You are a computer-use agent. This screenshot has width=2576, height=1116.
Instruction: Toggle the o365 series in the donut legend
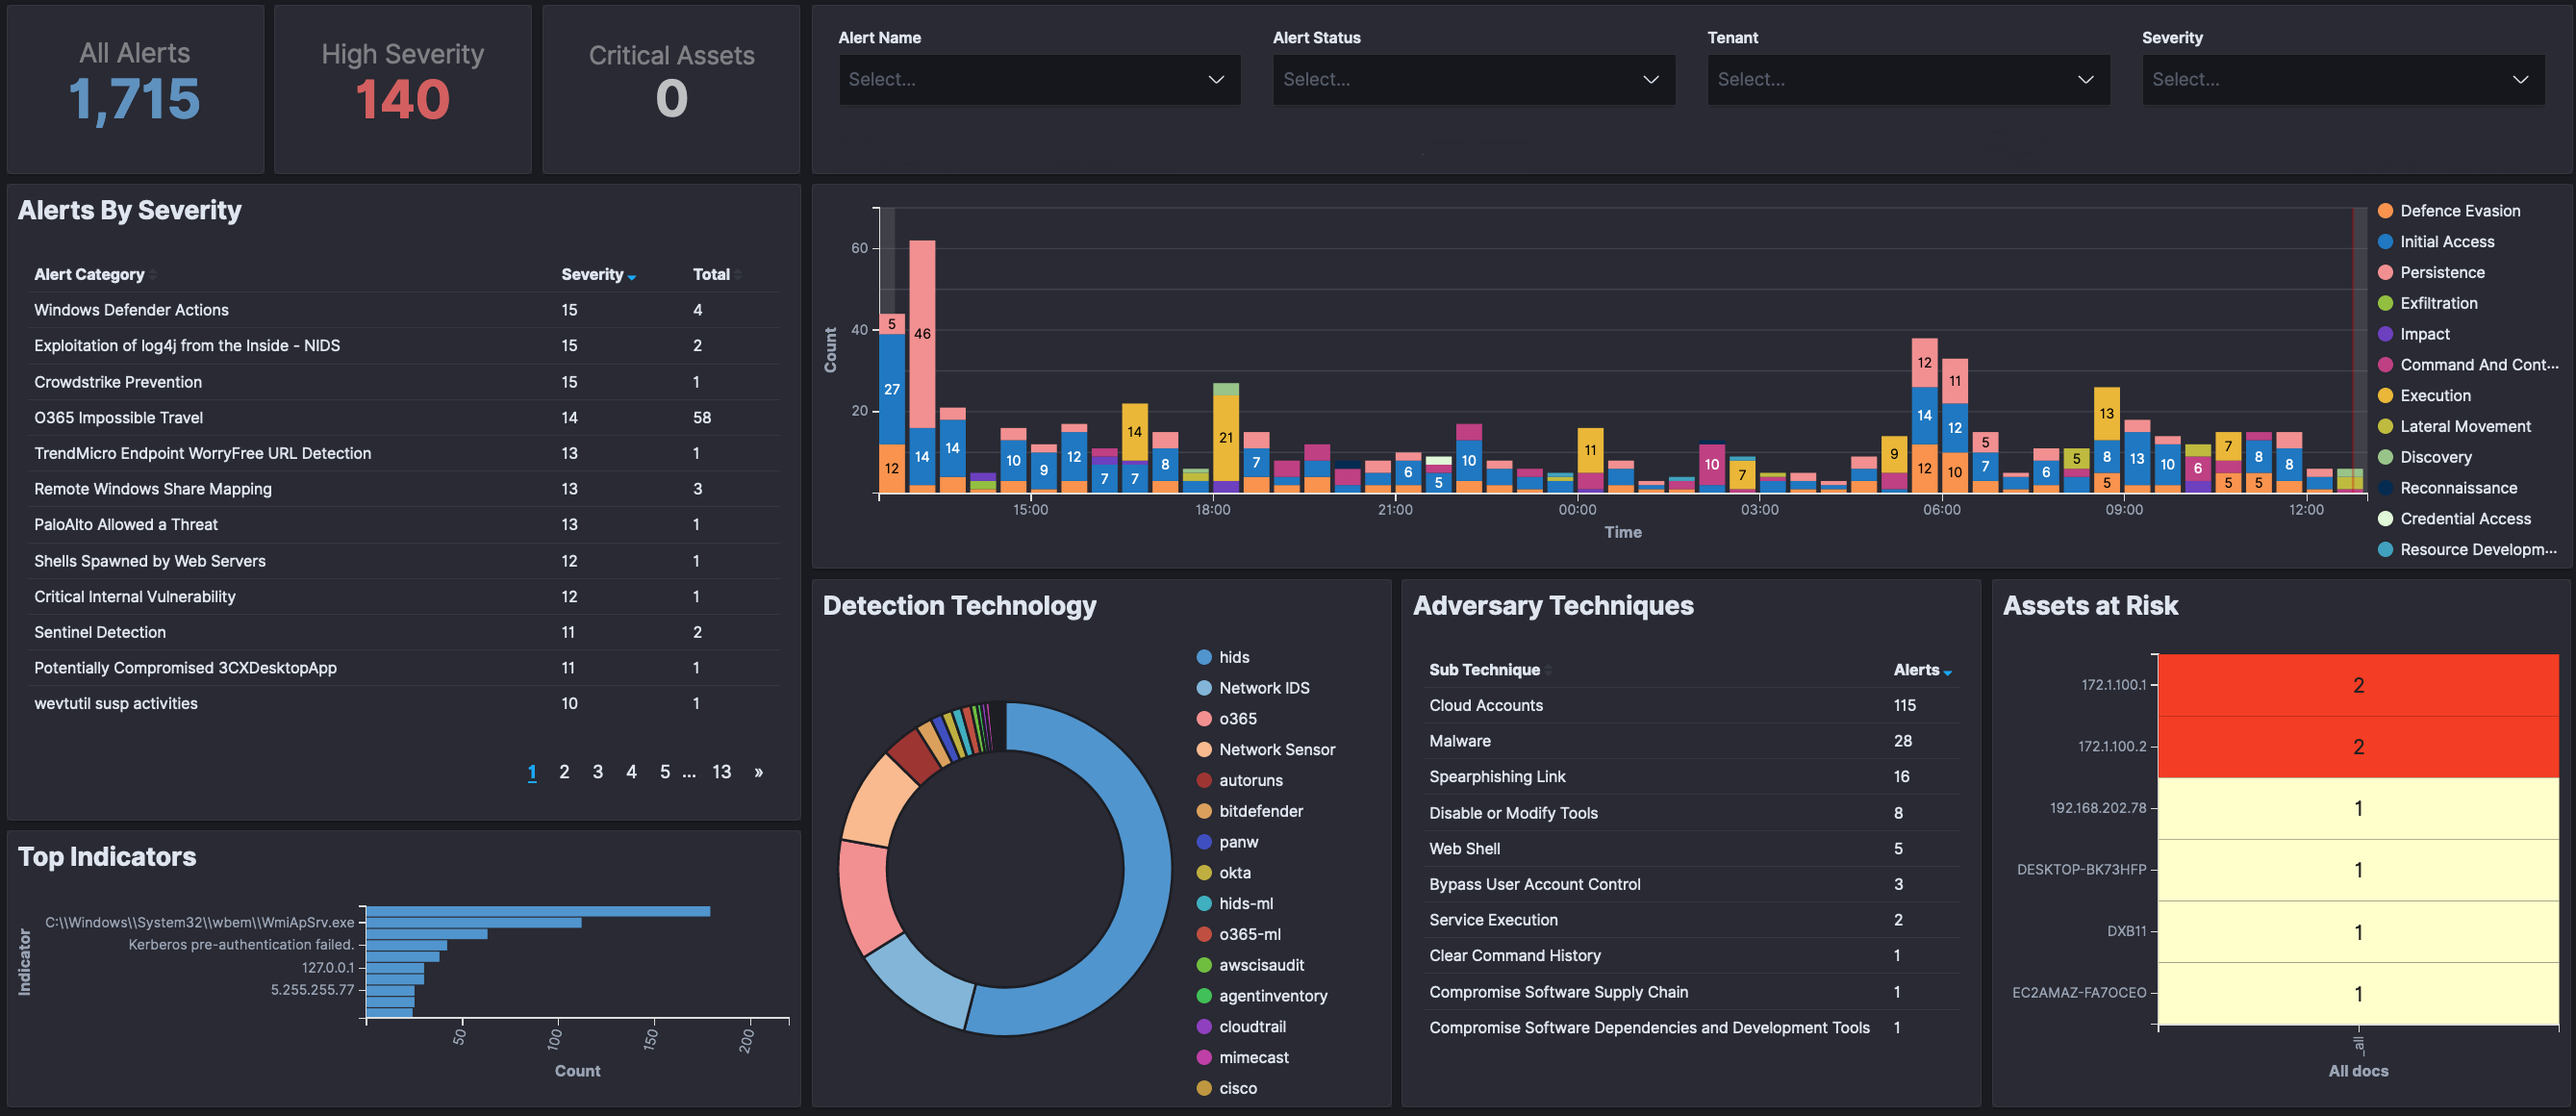pyautogui.click(x=1237, y=719)
